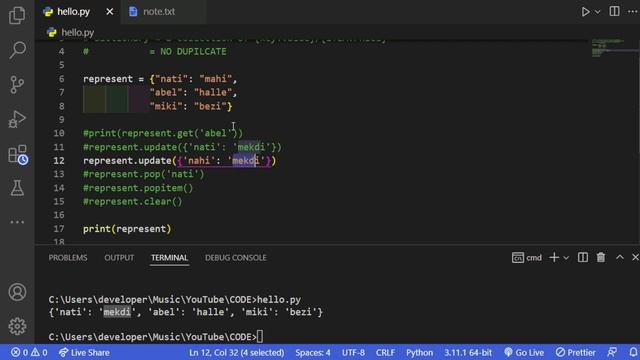The height and width of the screenshot is (360, 640).
Task: Select the TERMINAL panel tab
Action: (x=169, y=258)
